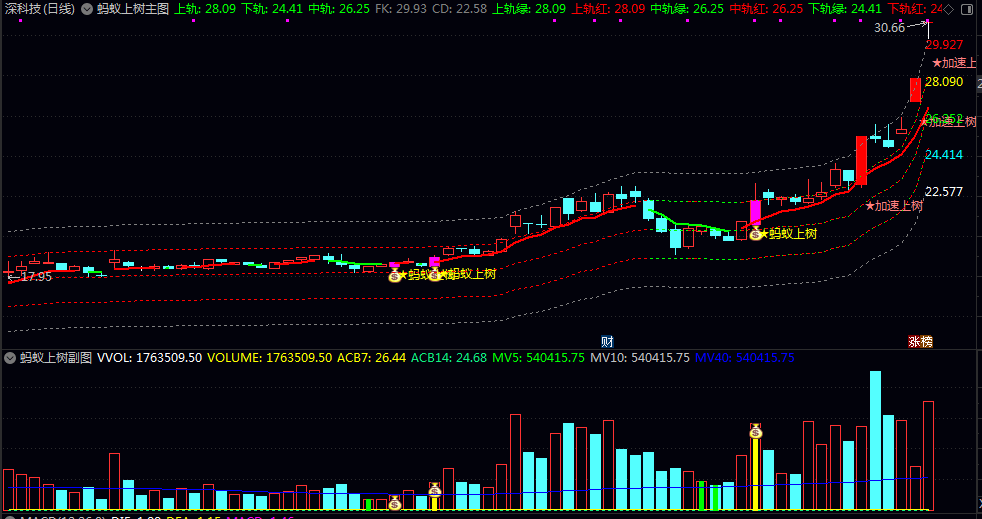Viewport: 982px width, 519px height.
Task: Open the main chart indicator dropdown arrow
Action: pyautogui.click(x=87, y=9)
